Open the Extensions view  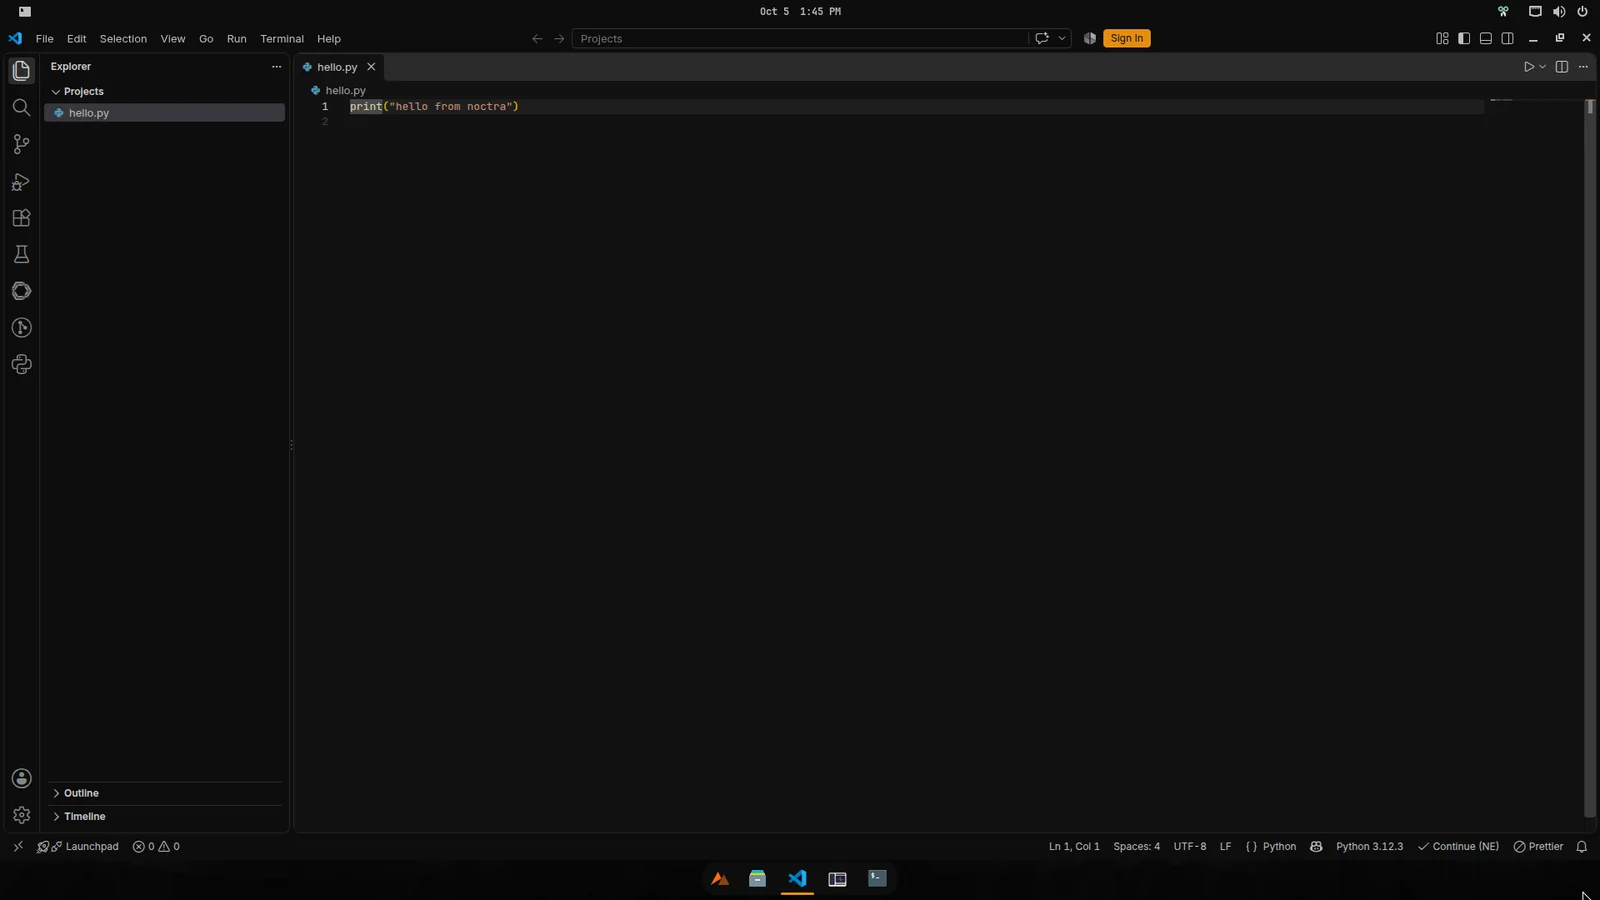tap(21, 218)
